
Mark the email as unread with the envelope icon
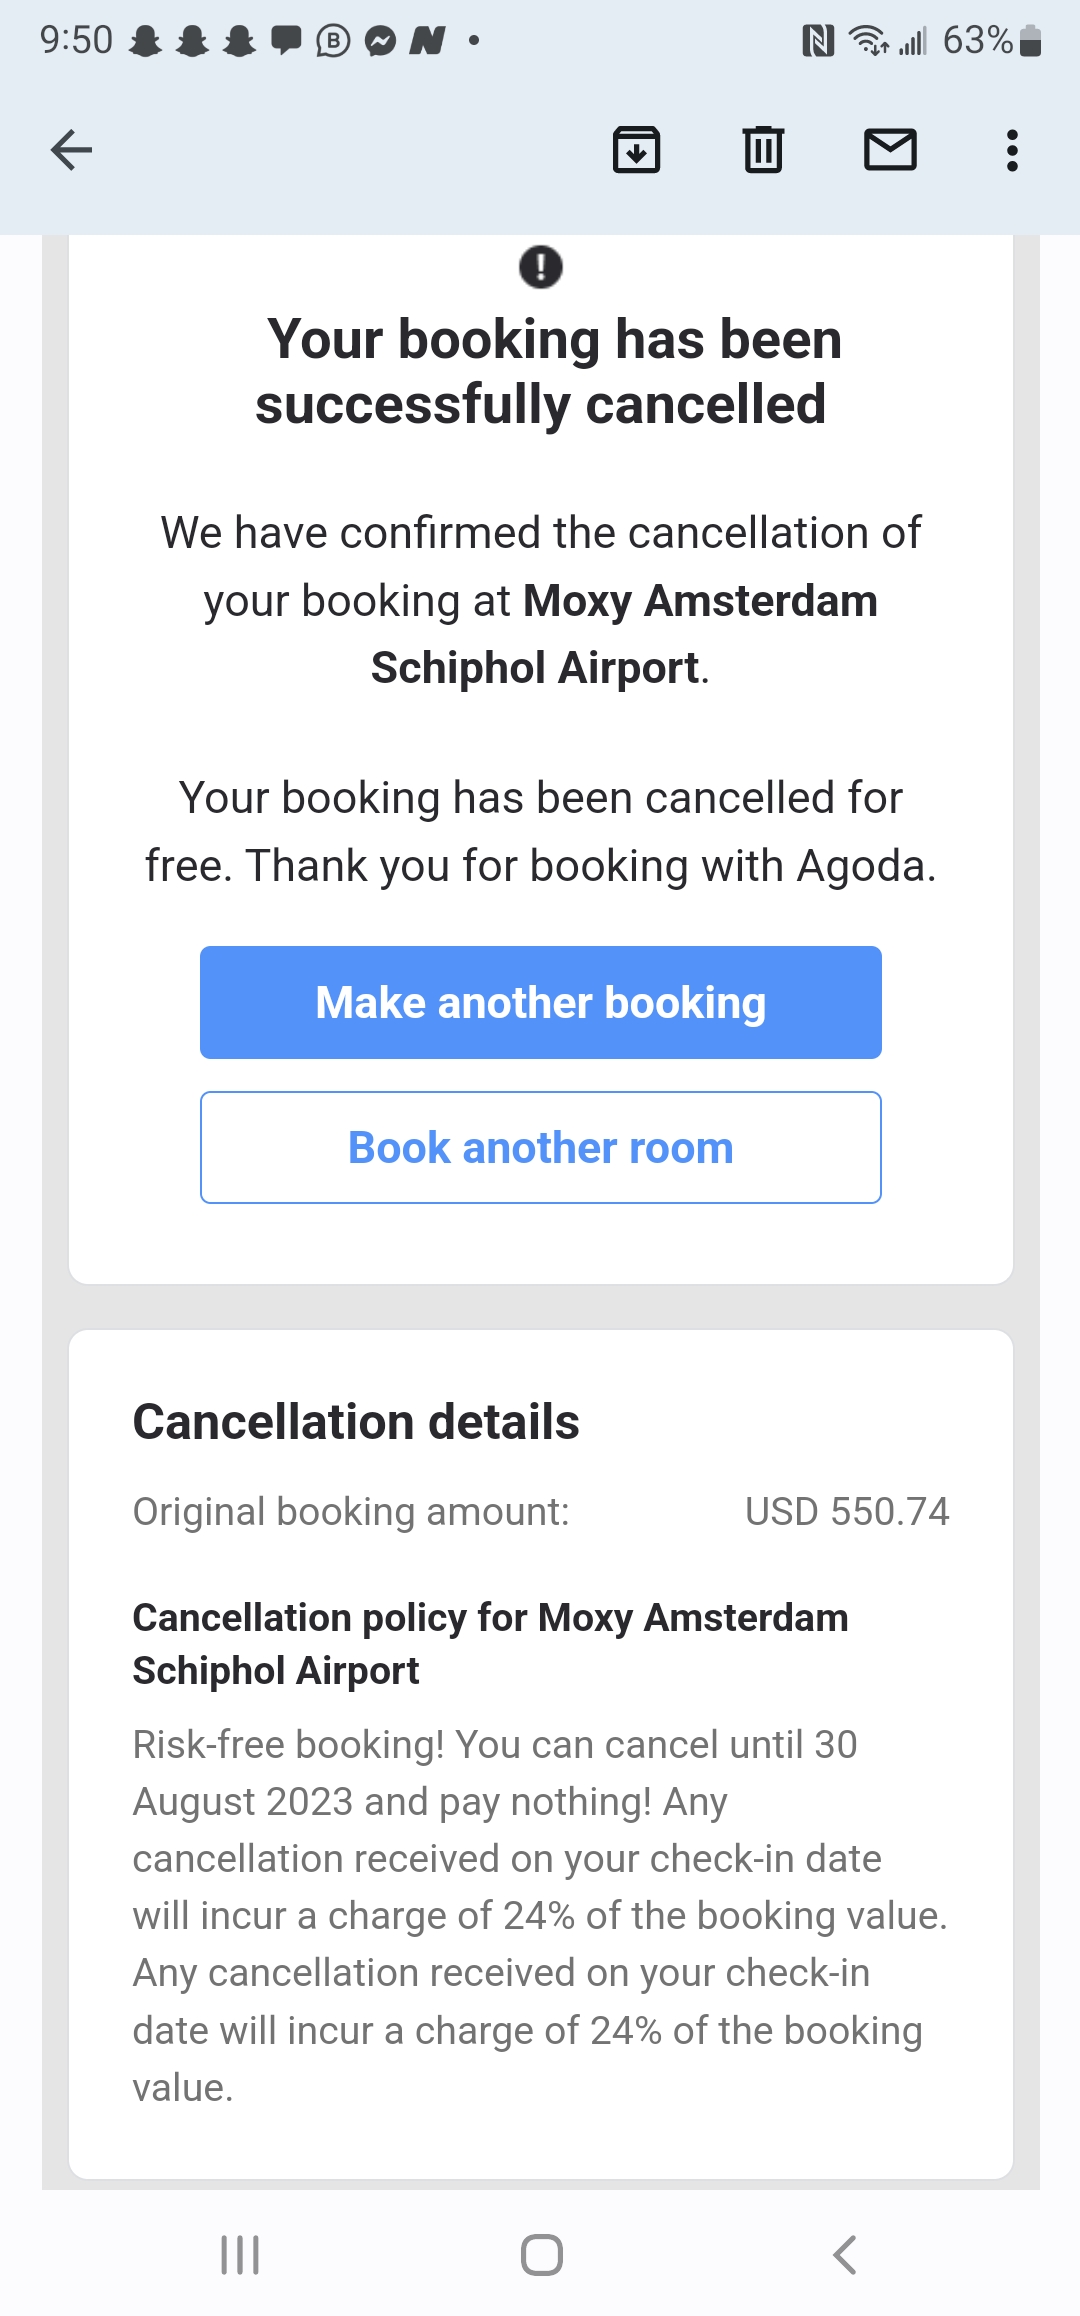(x=890, y=151)
